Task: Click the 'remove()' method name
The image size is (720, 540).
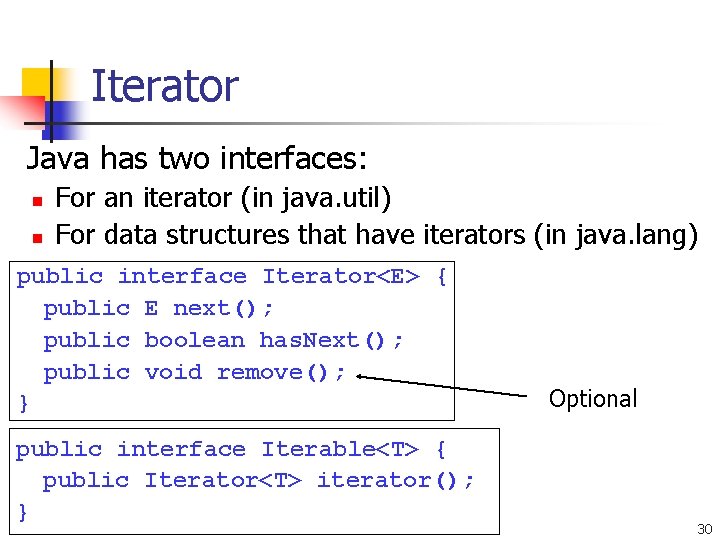Action: (x=272, y=372)
